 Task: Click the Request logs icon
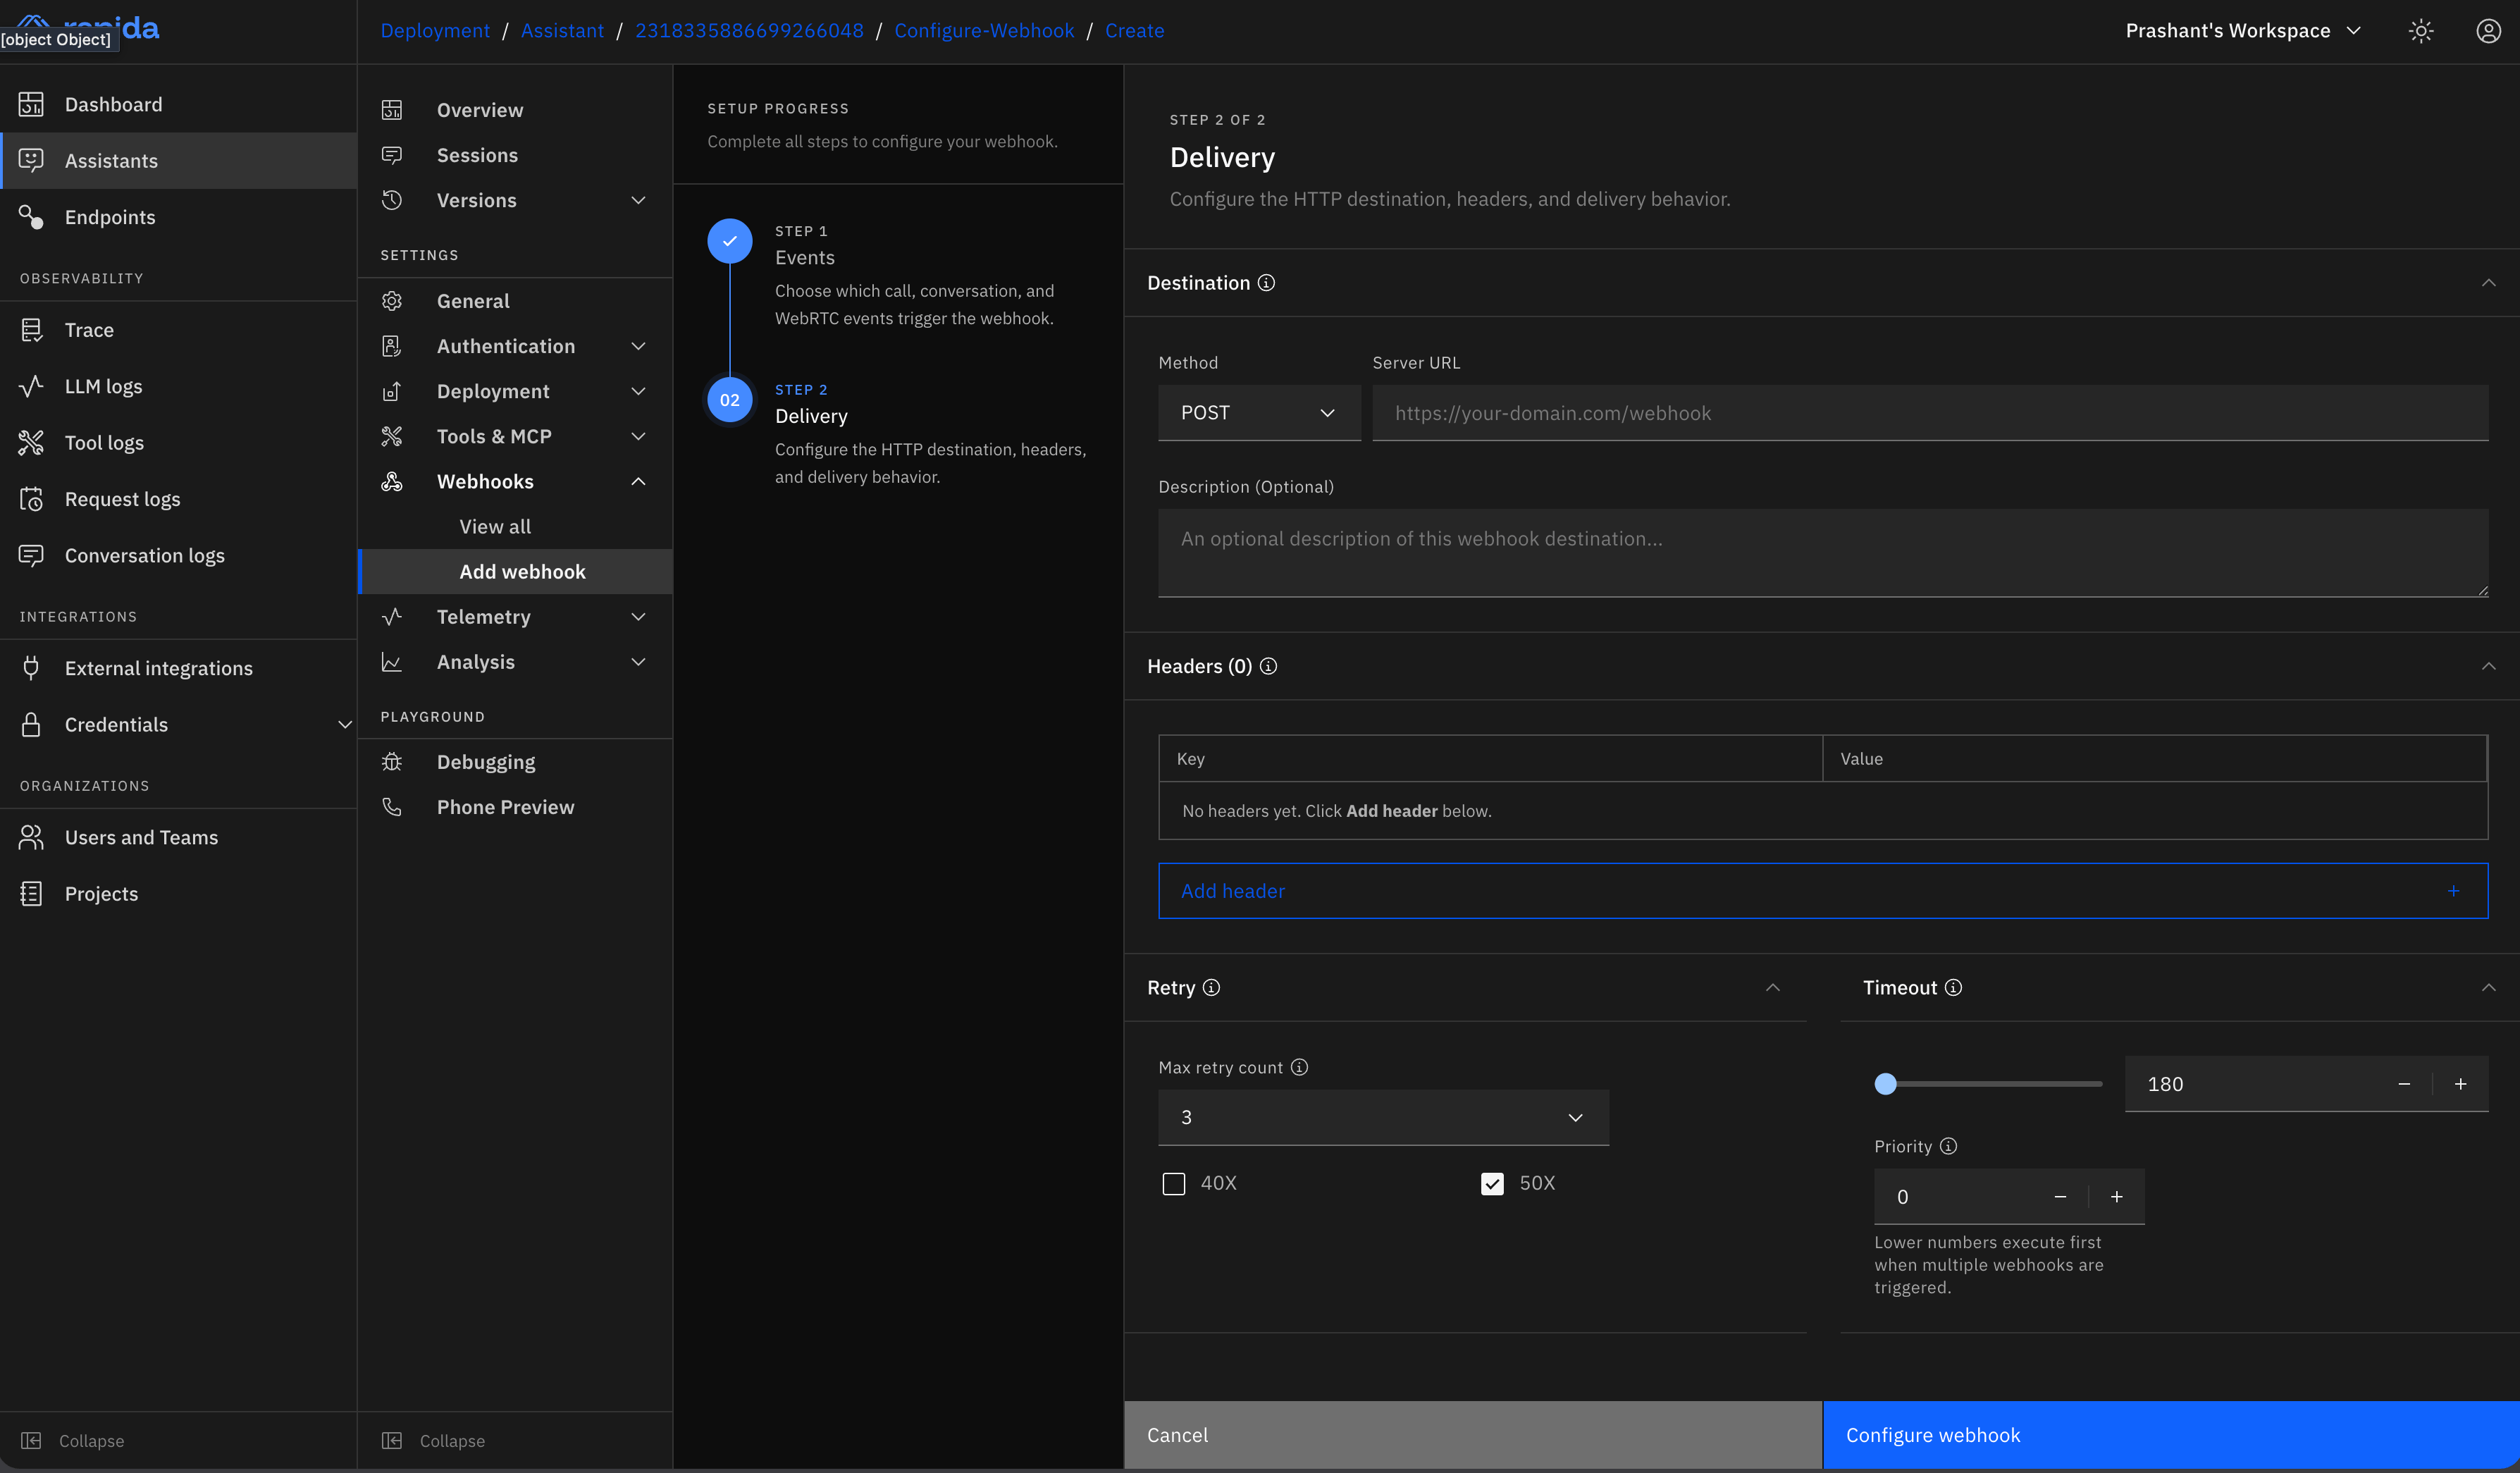coord(31,498)
